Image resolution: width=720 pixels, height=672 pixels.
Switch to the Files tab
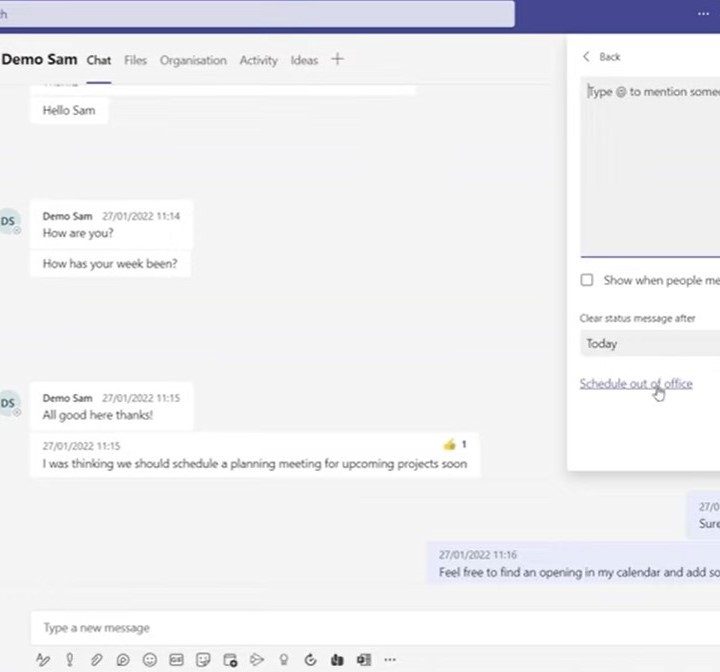tap(135, 60)
